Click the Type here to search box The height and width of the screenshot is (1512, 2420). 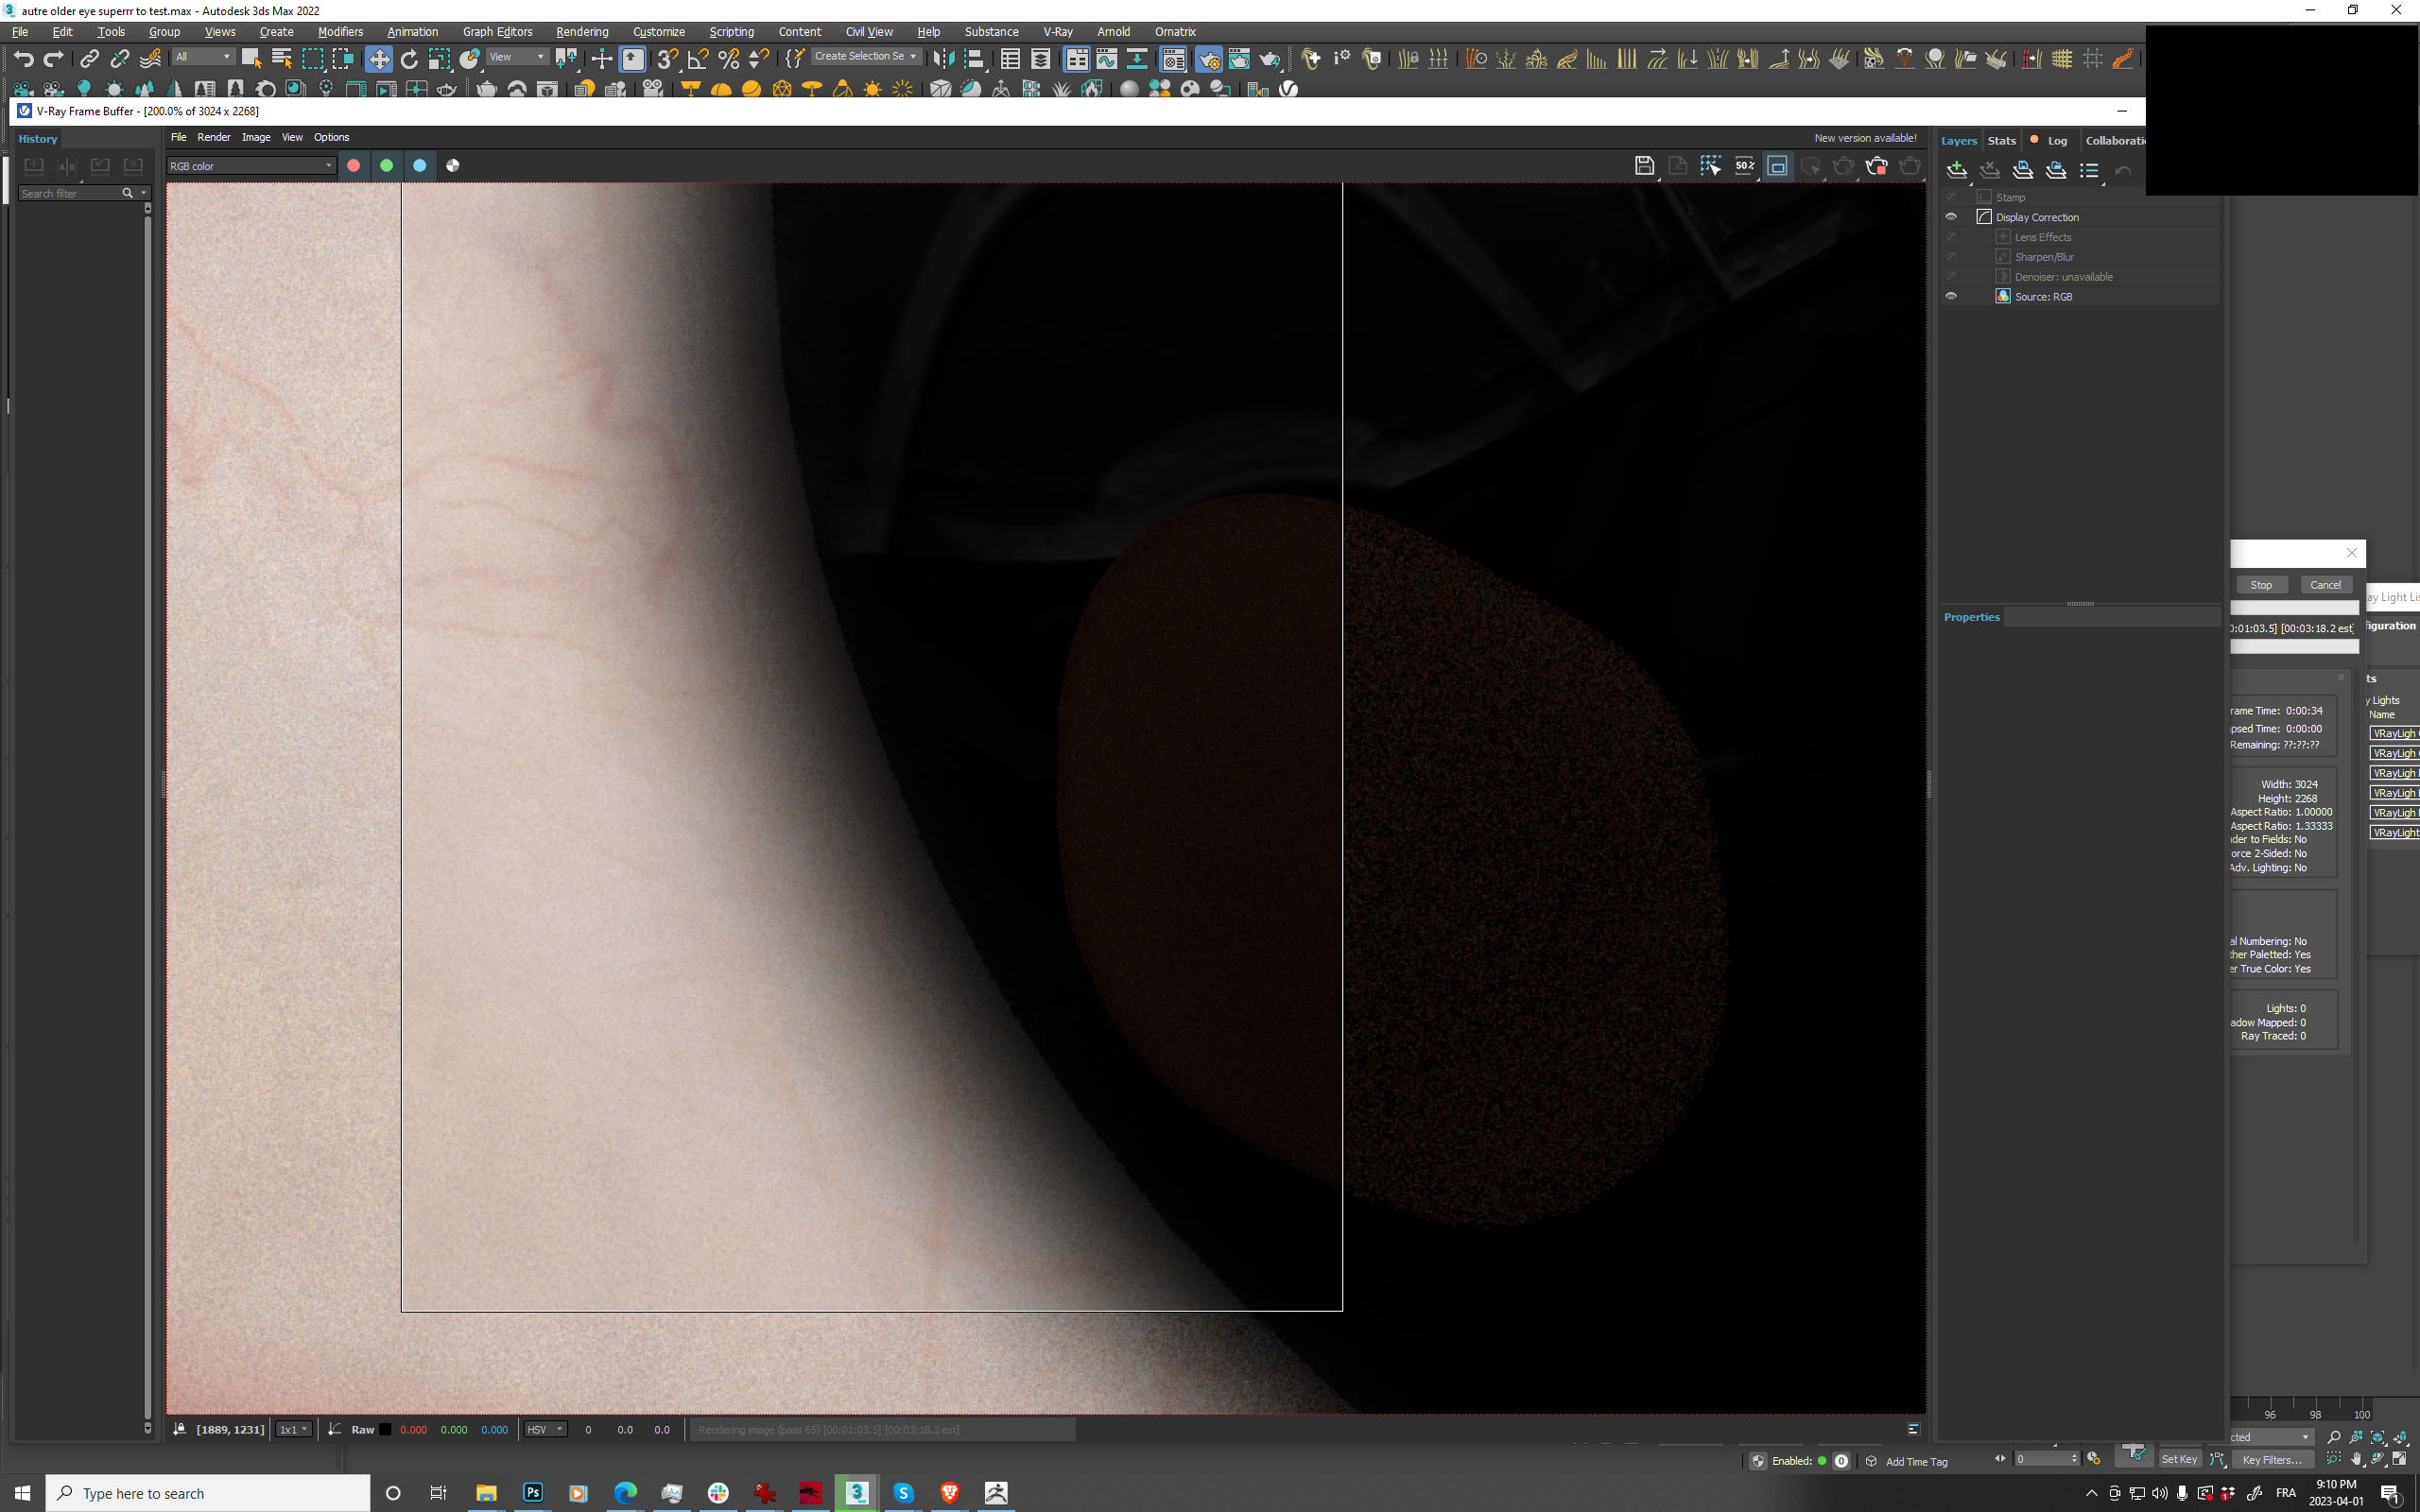point(208,1493)
